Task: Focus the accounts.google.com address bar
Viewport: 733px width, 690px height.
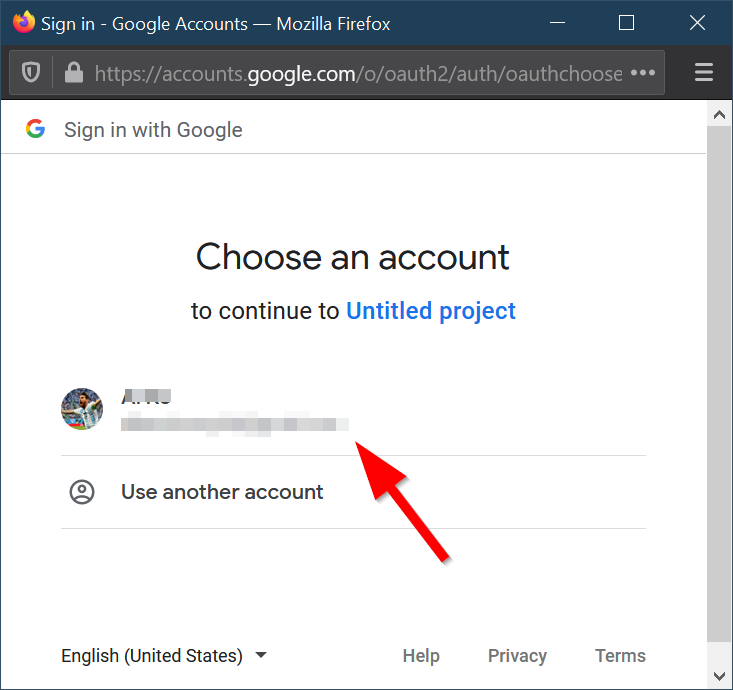Action: point(358,73)
